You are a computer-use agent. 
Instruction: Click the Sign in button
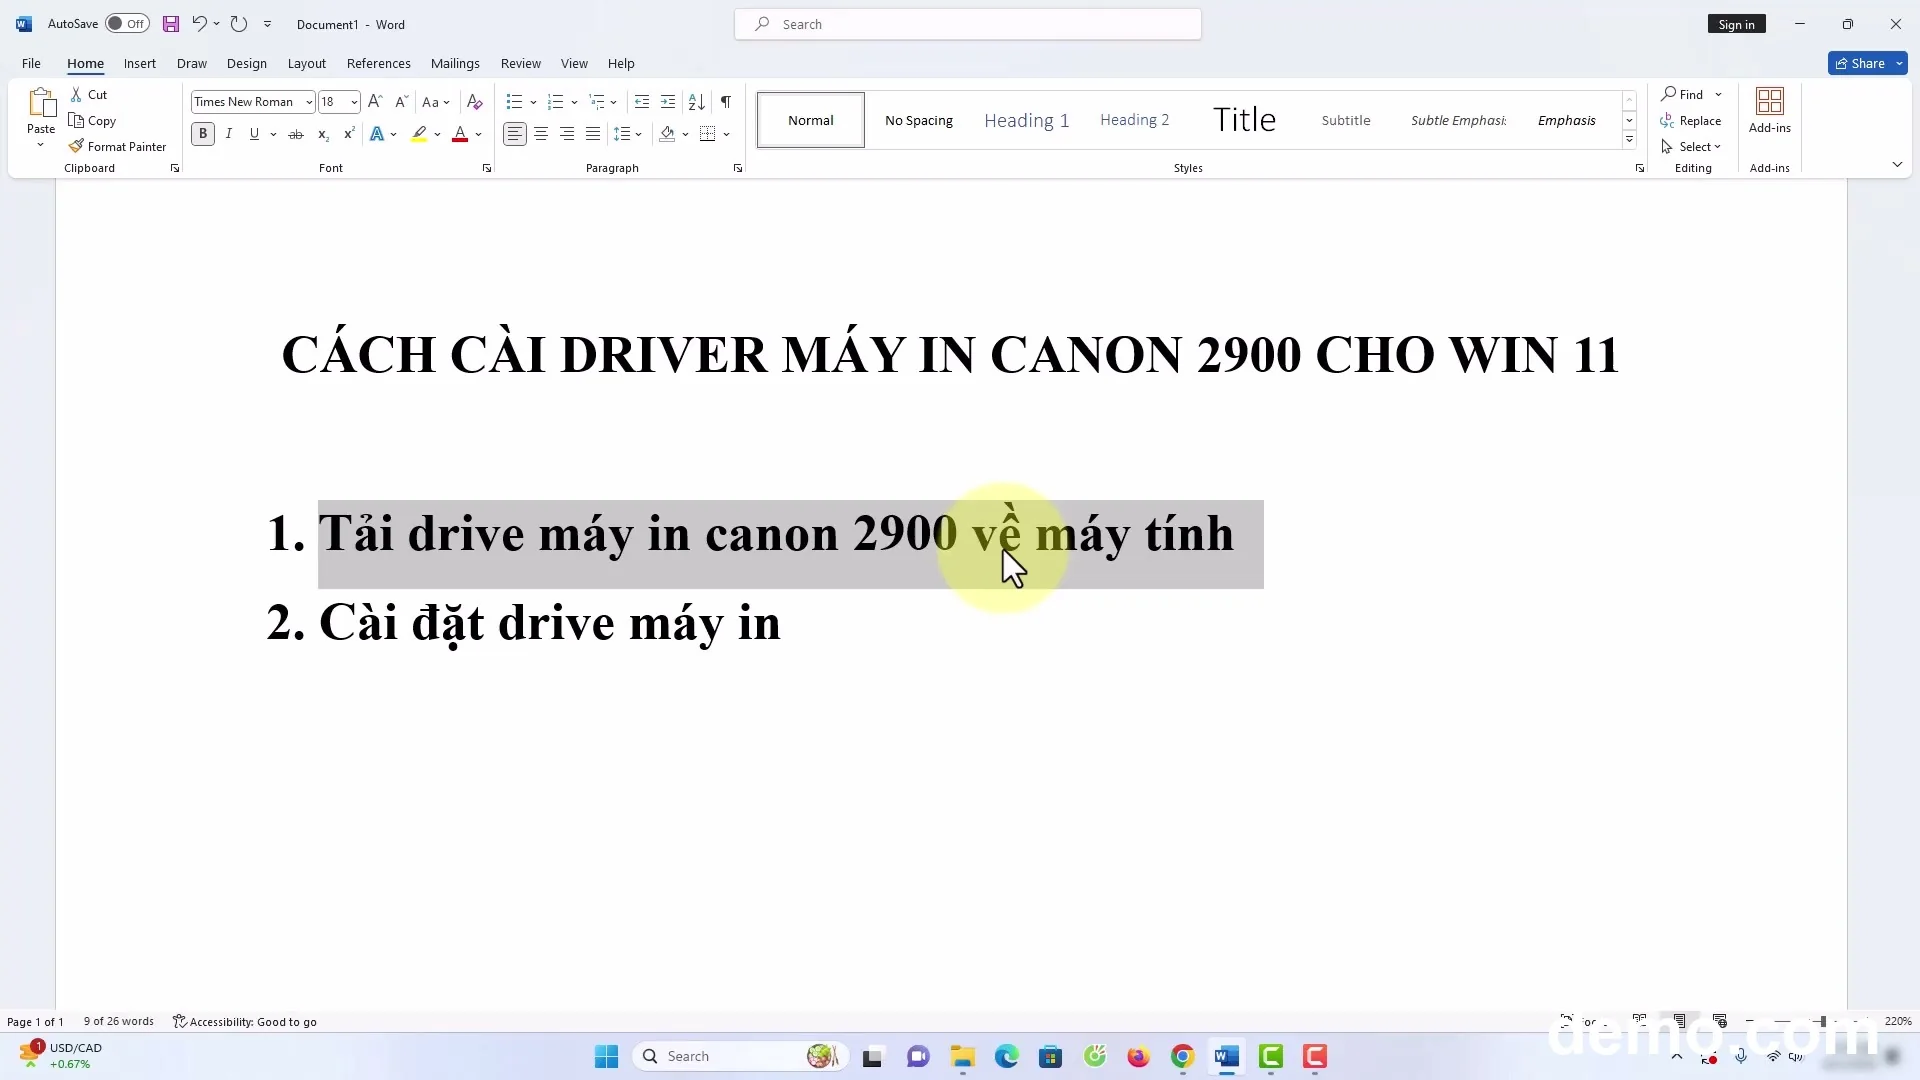pyautogui.click(x=1737, y=24)
